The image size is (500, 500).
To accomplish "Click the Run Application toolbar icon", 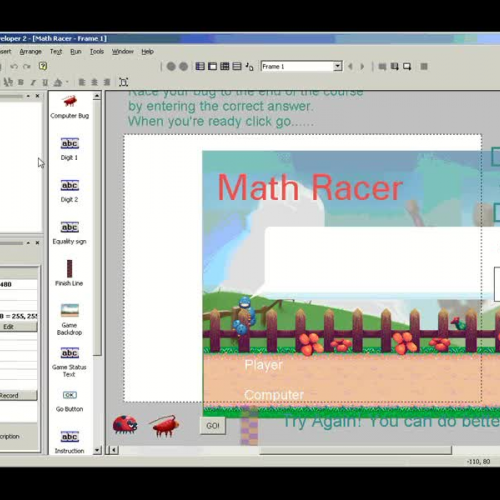I will (395, 67).
